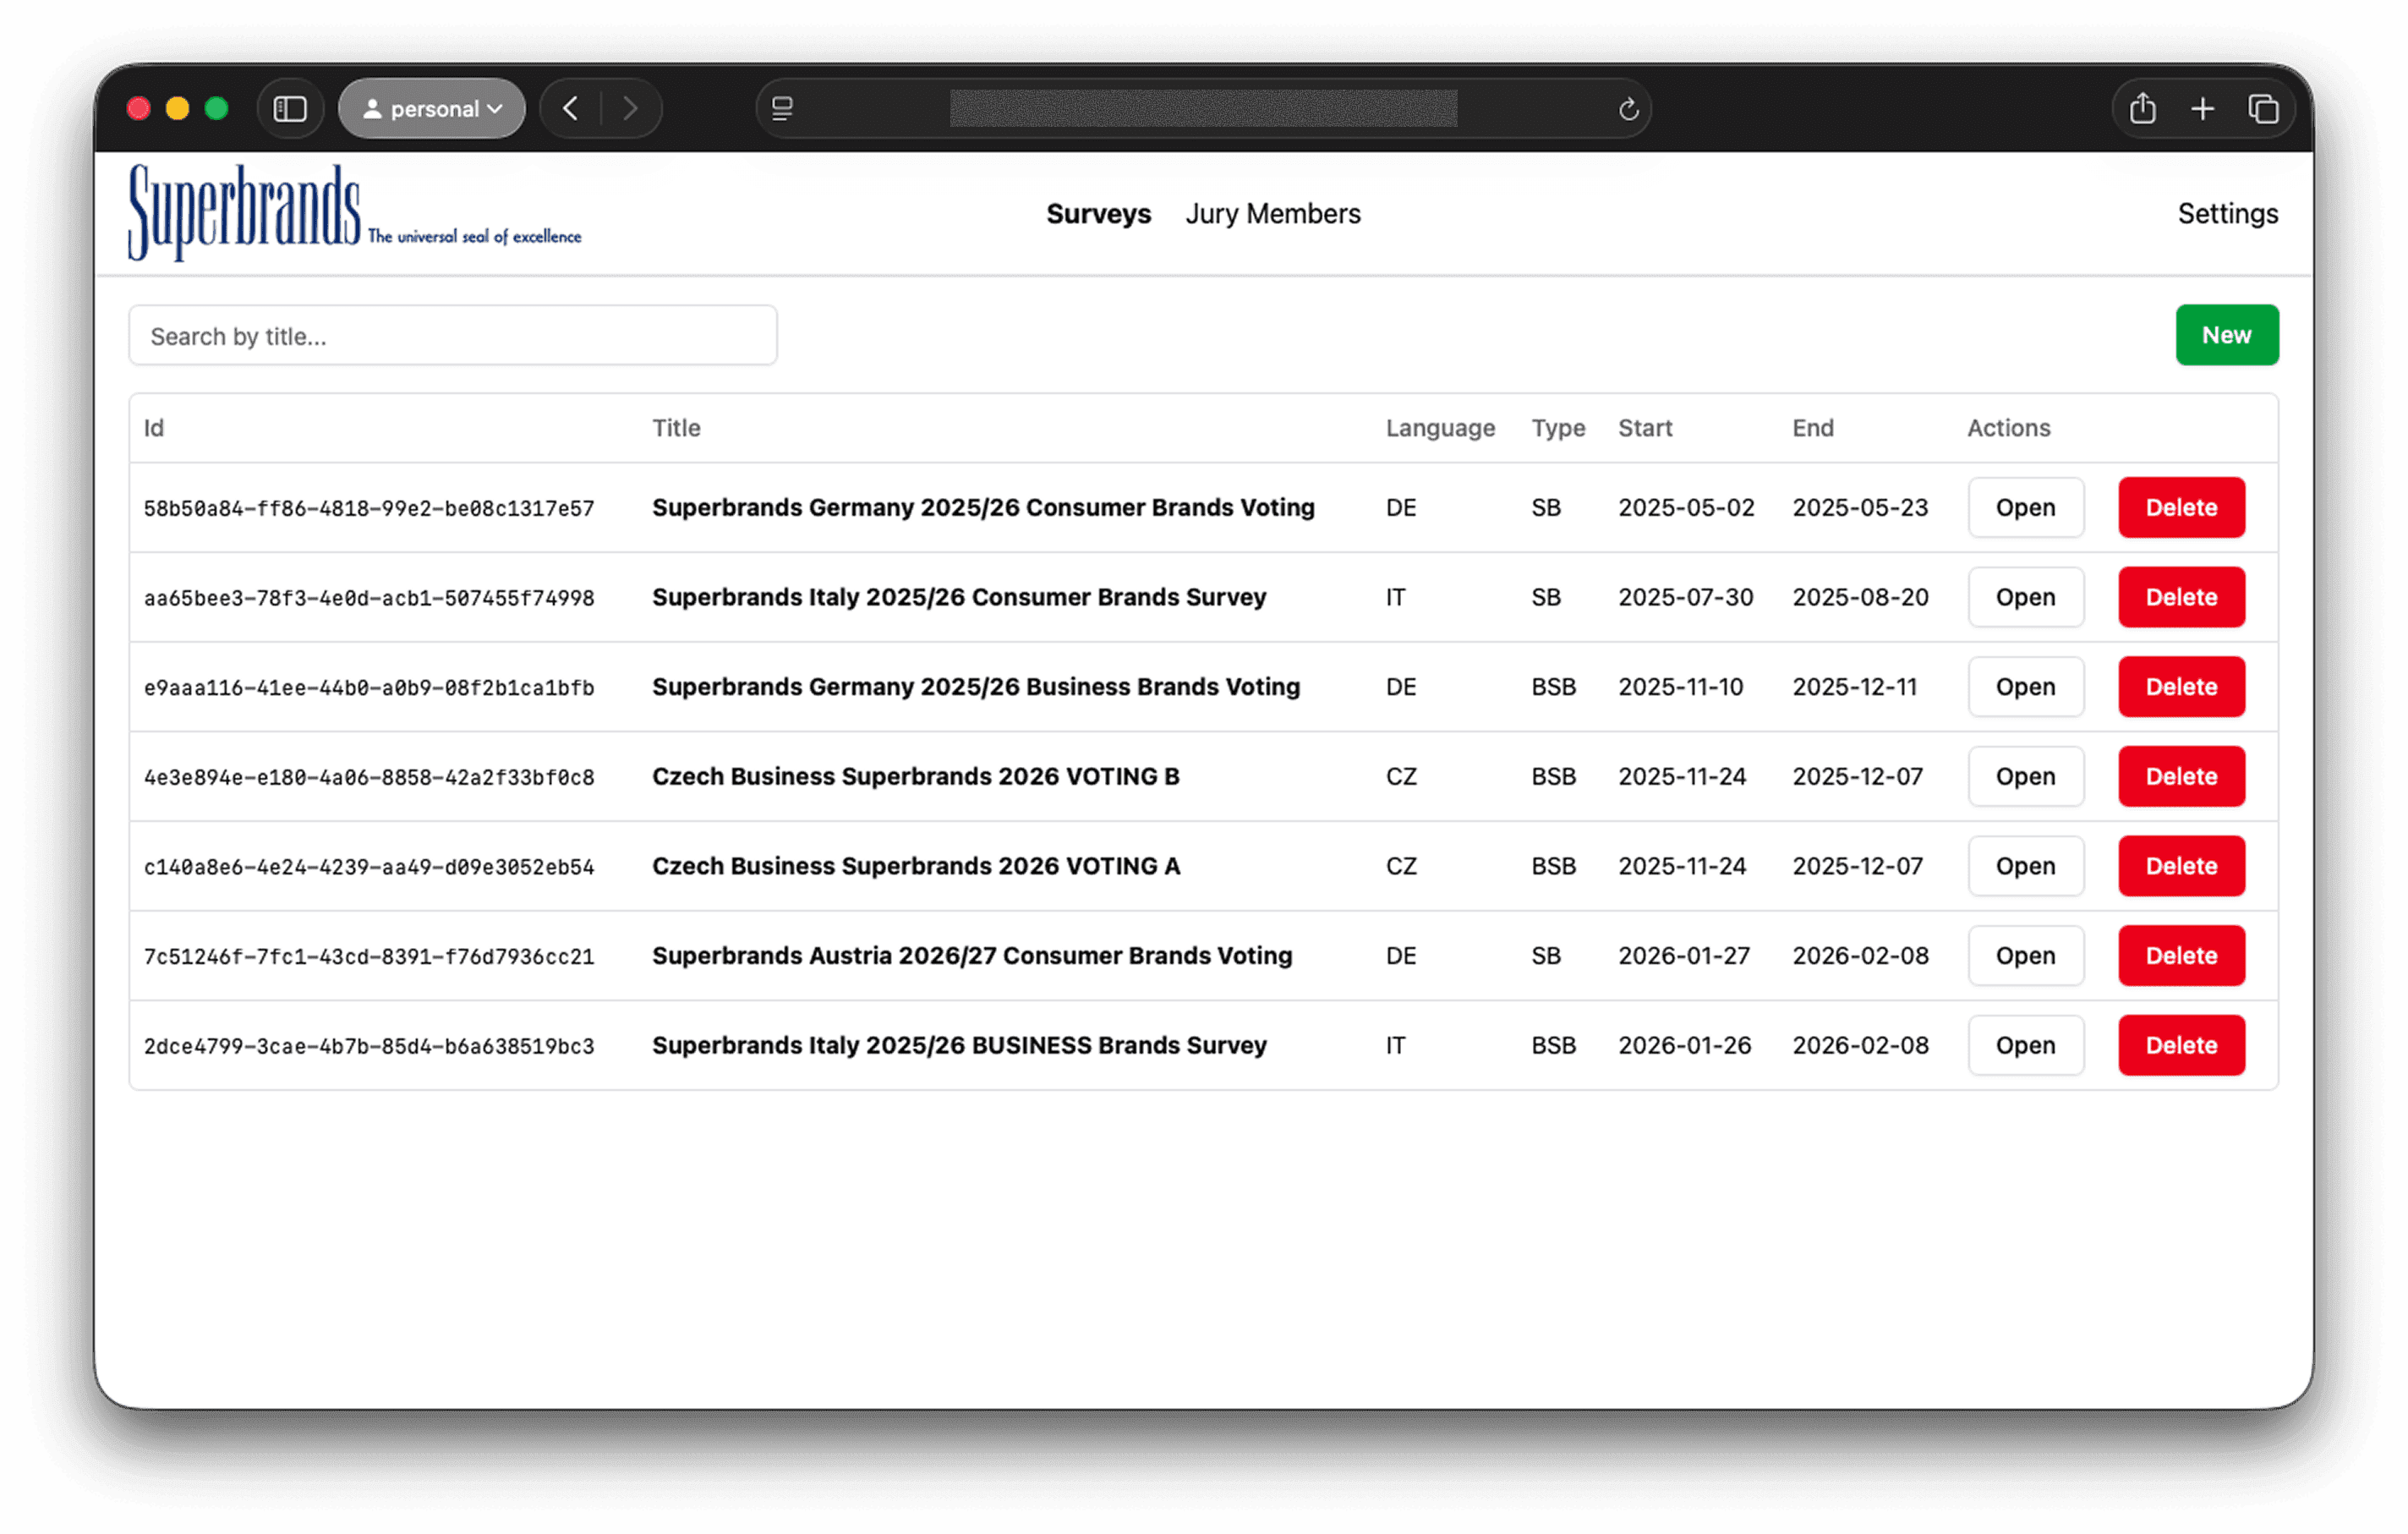Go forward with the browser forward arrow

point(630,108)
